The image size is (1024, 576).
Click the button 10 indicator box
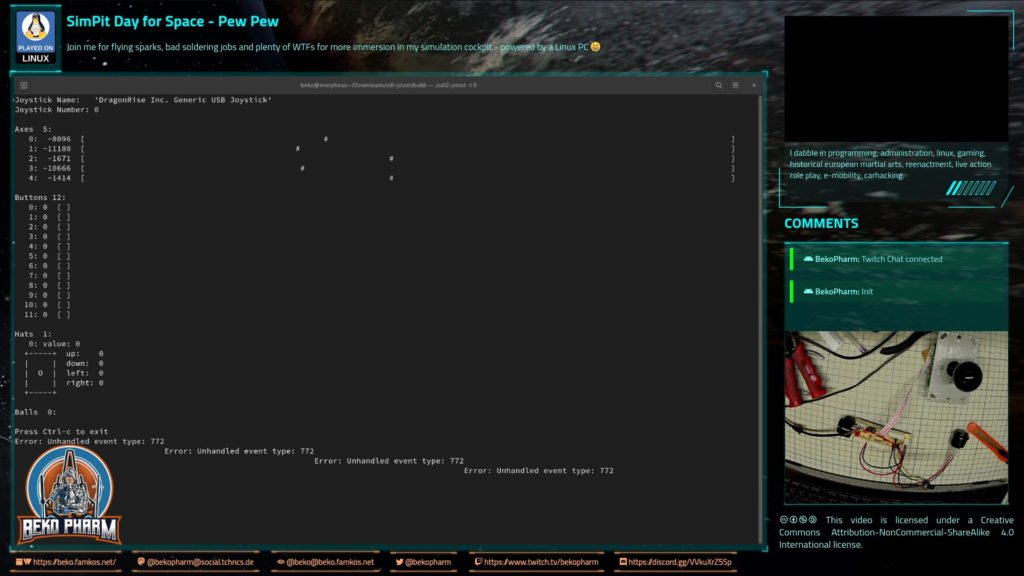coord(63,305)
